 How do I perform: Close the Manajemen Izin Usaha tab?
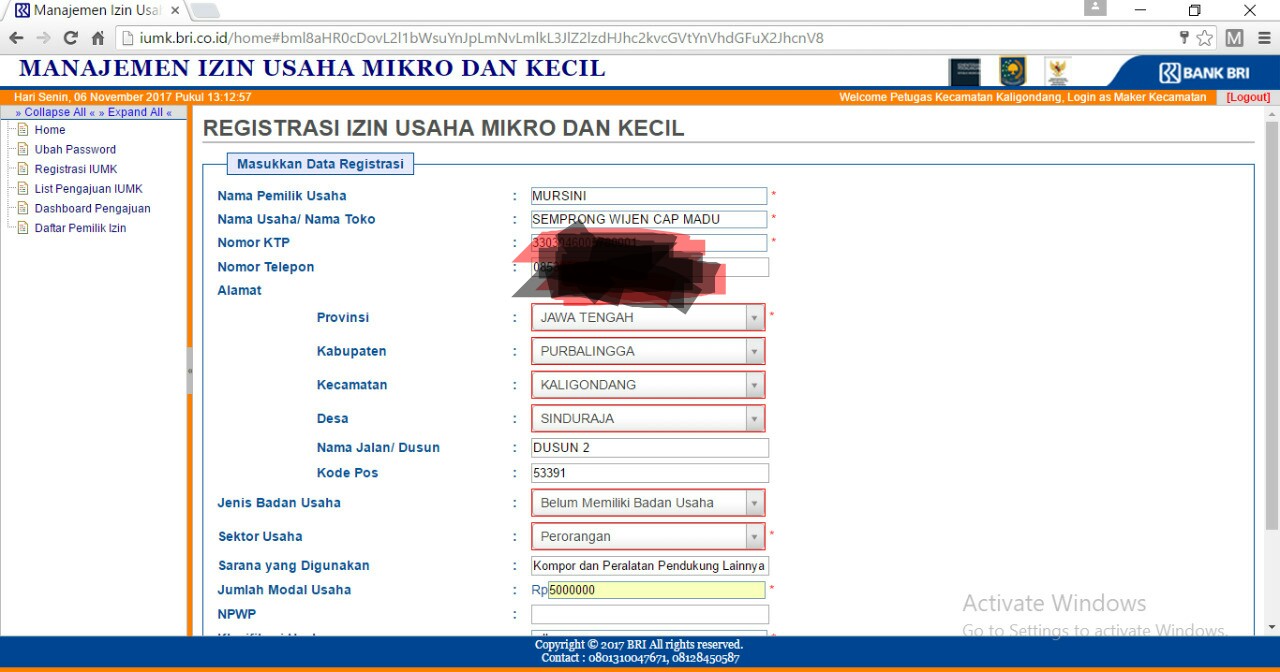[175, 10]
